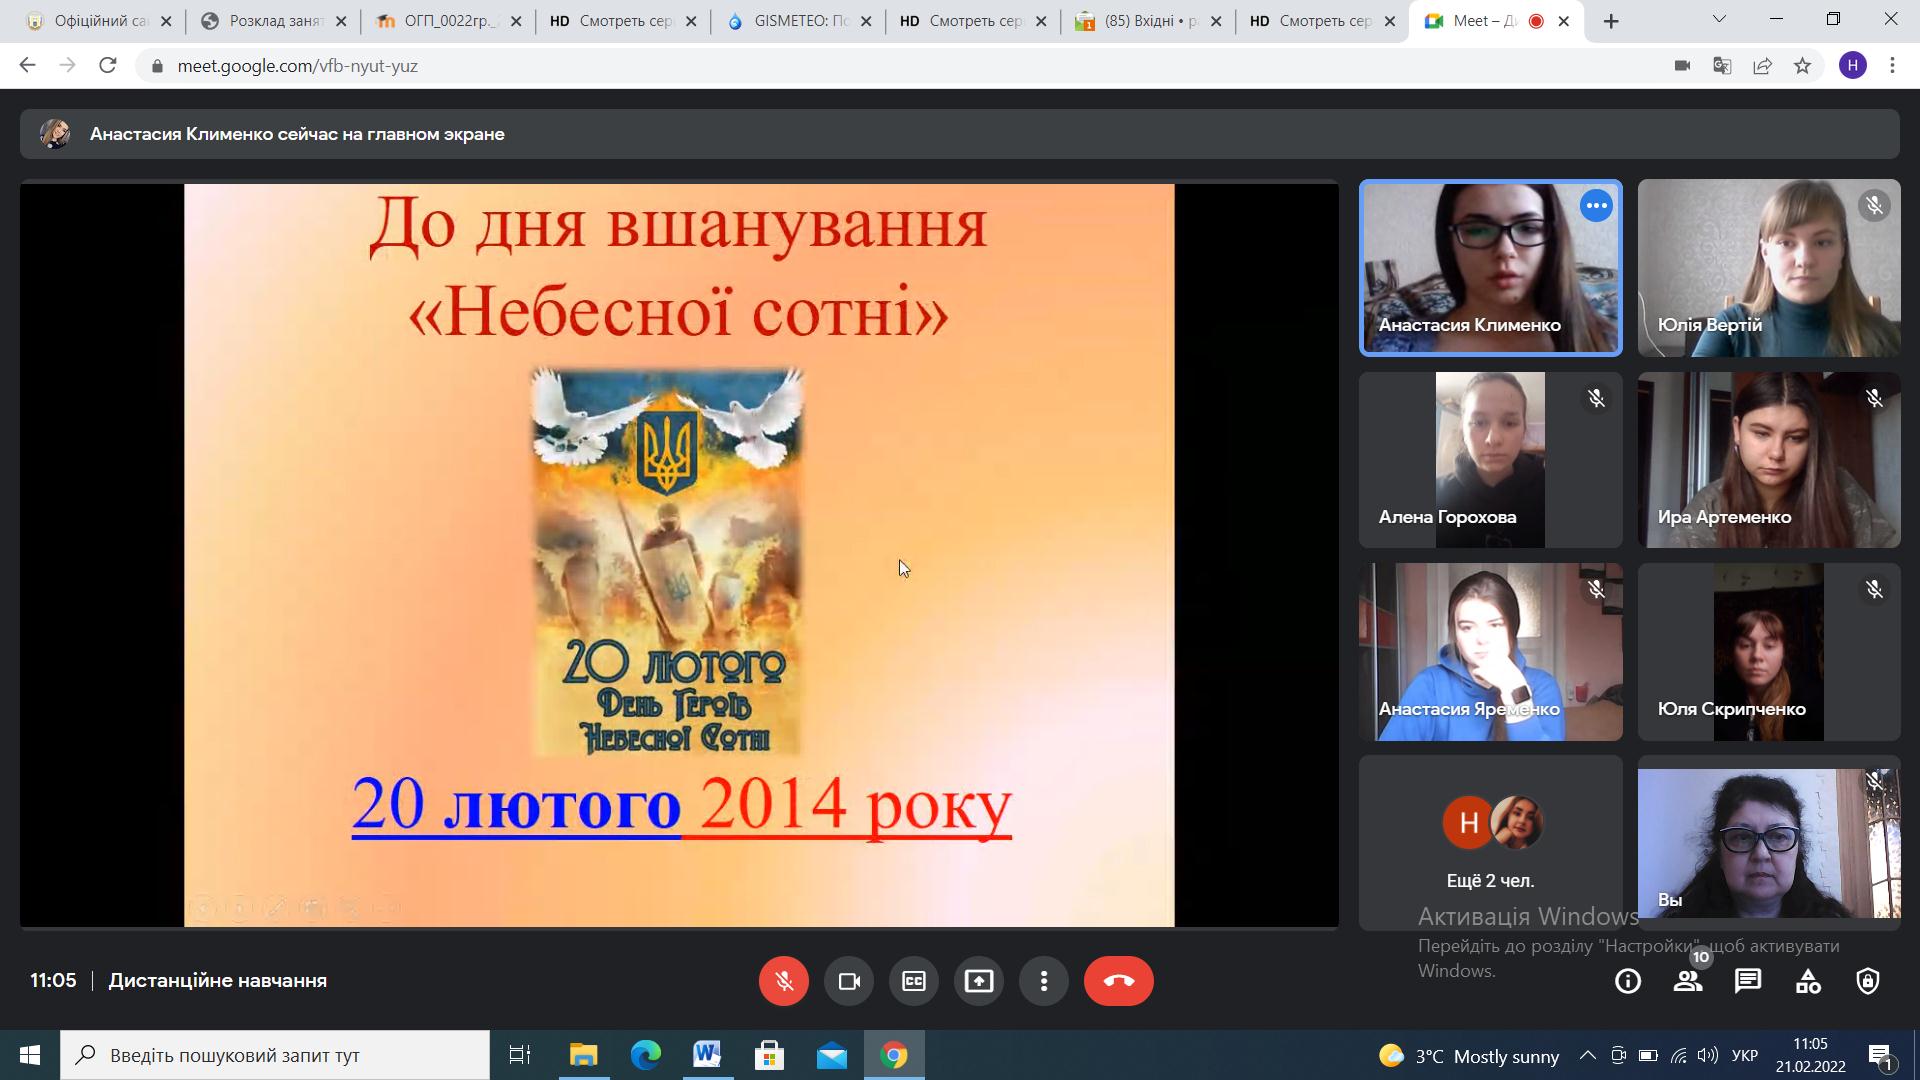Screen dimensions: 1920x1080
Task: Leave the call with the red hang-up button
Action: (x=1118, y=981)
